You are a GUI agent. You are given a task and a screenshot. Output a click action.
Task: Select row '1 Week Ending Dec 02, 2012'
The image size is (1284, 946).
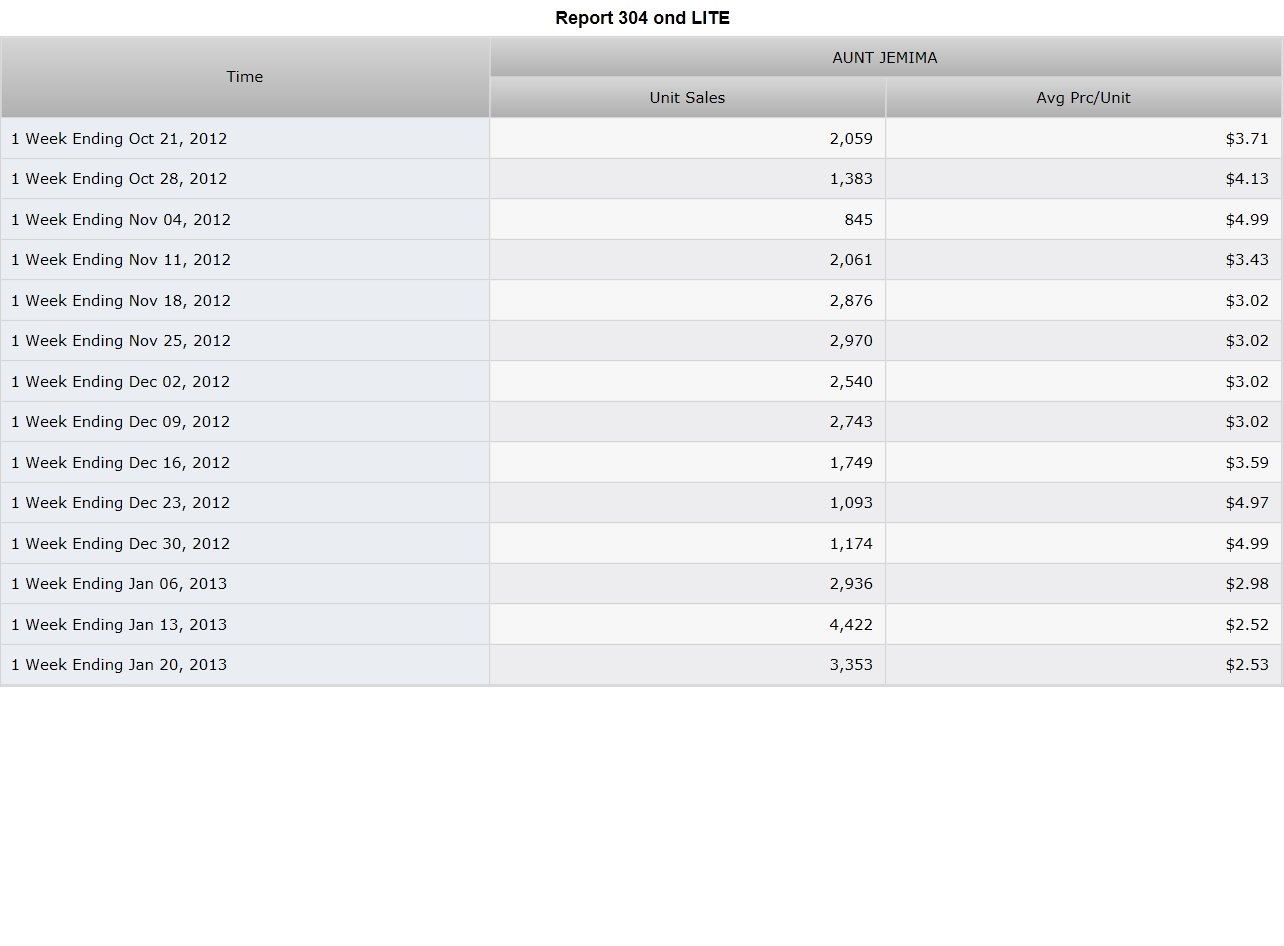click(641, 382)
